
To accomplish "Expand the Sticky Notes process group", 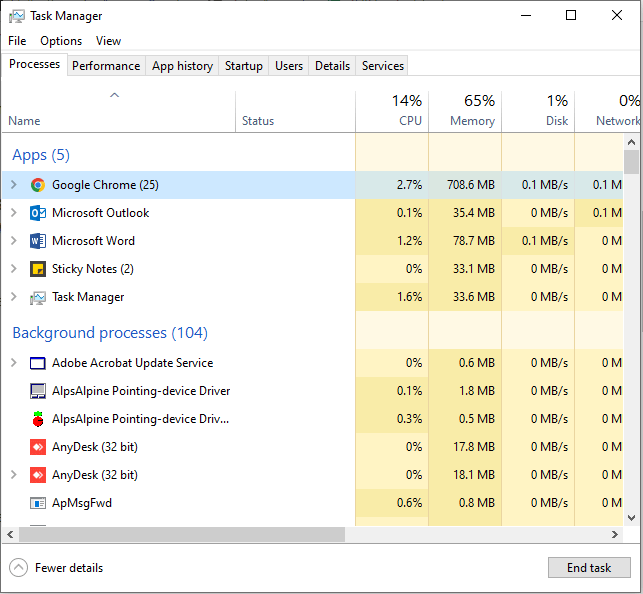I will tap(14, 269).
